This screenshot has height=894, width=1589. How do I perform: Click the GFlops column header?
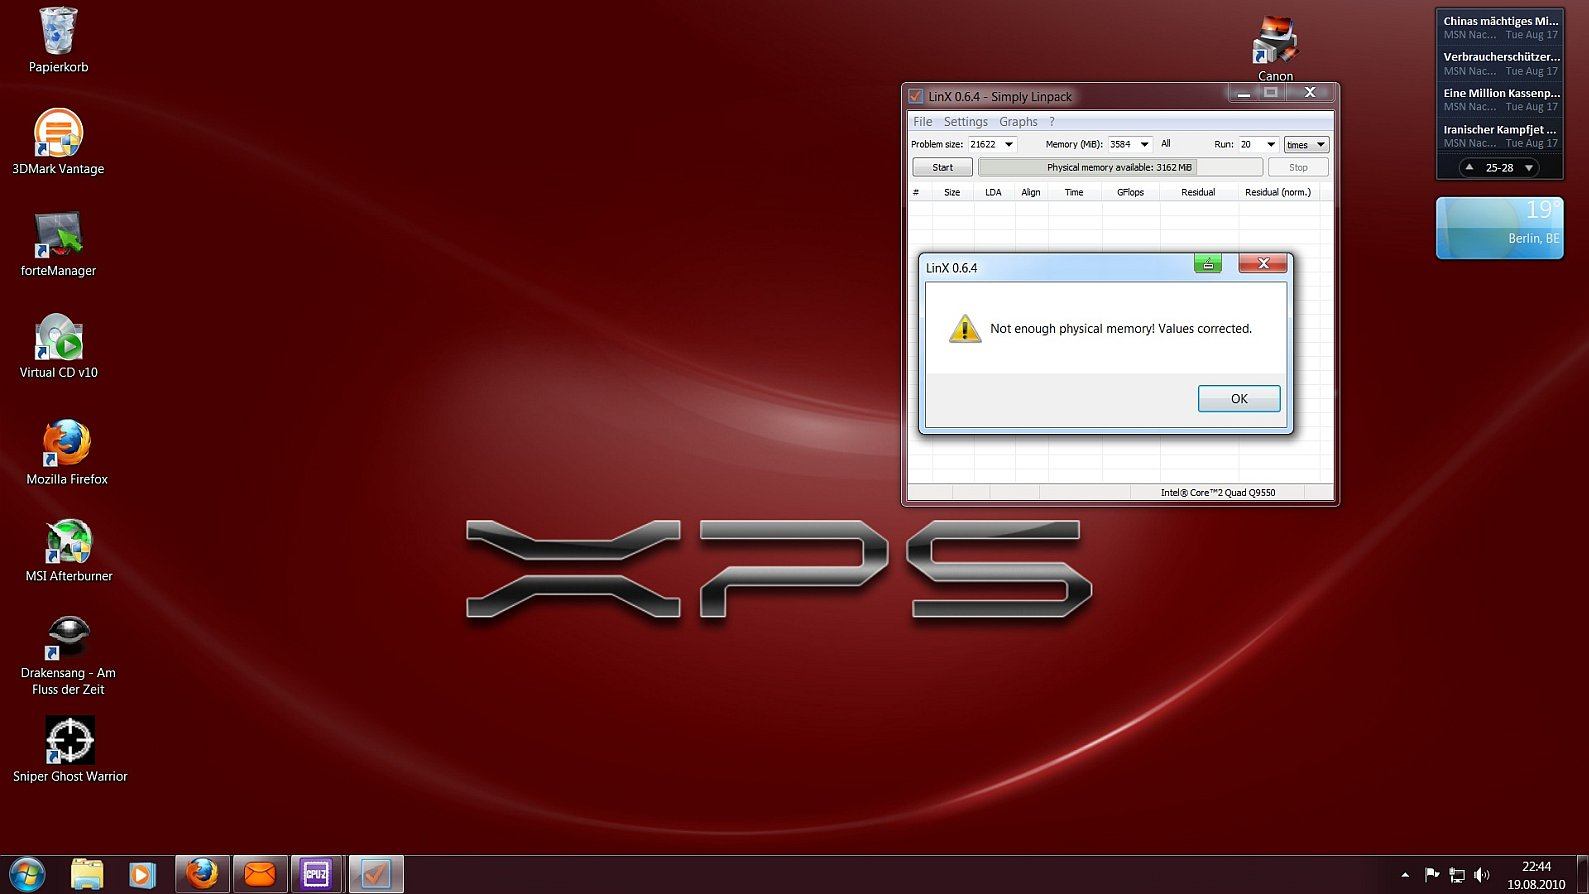[x=1130, y=192]
